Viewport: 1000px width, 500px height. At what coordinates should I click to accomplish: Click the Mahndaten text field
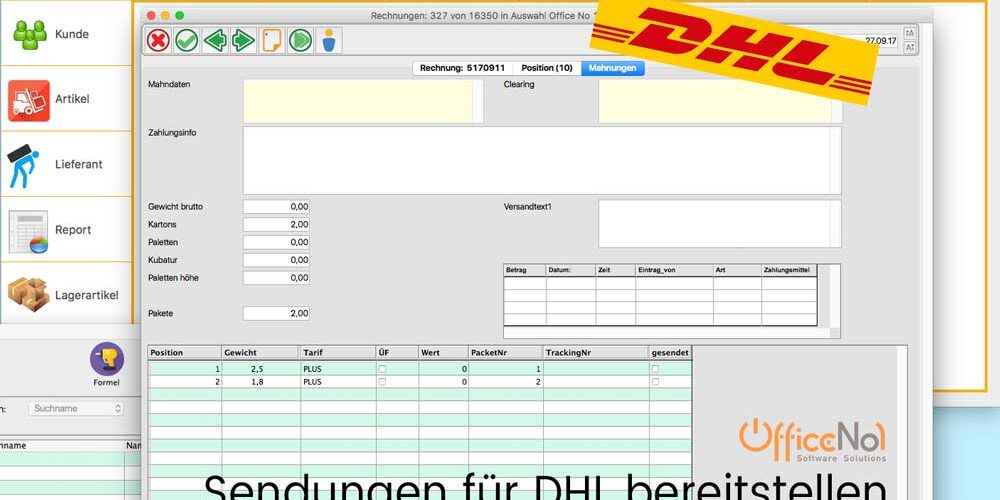[x=362, y=101]
